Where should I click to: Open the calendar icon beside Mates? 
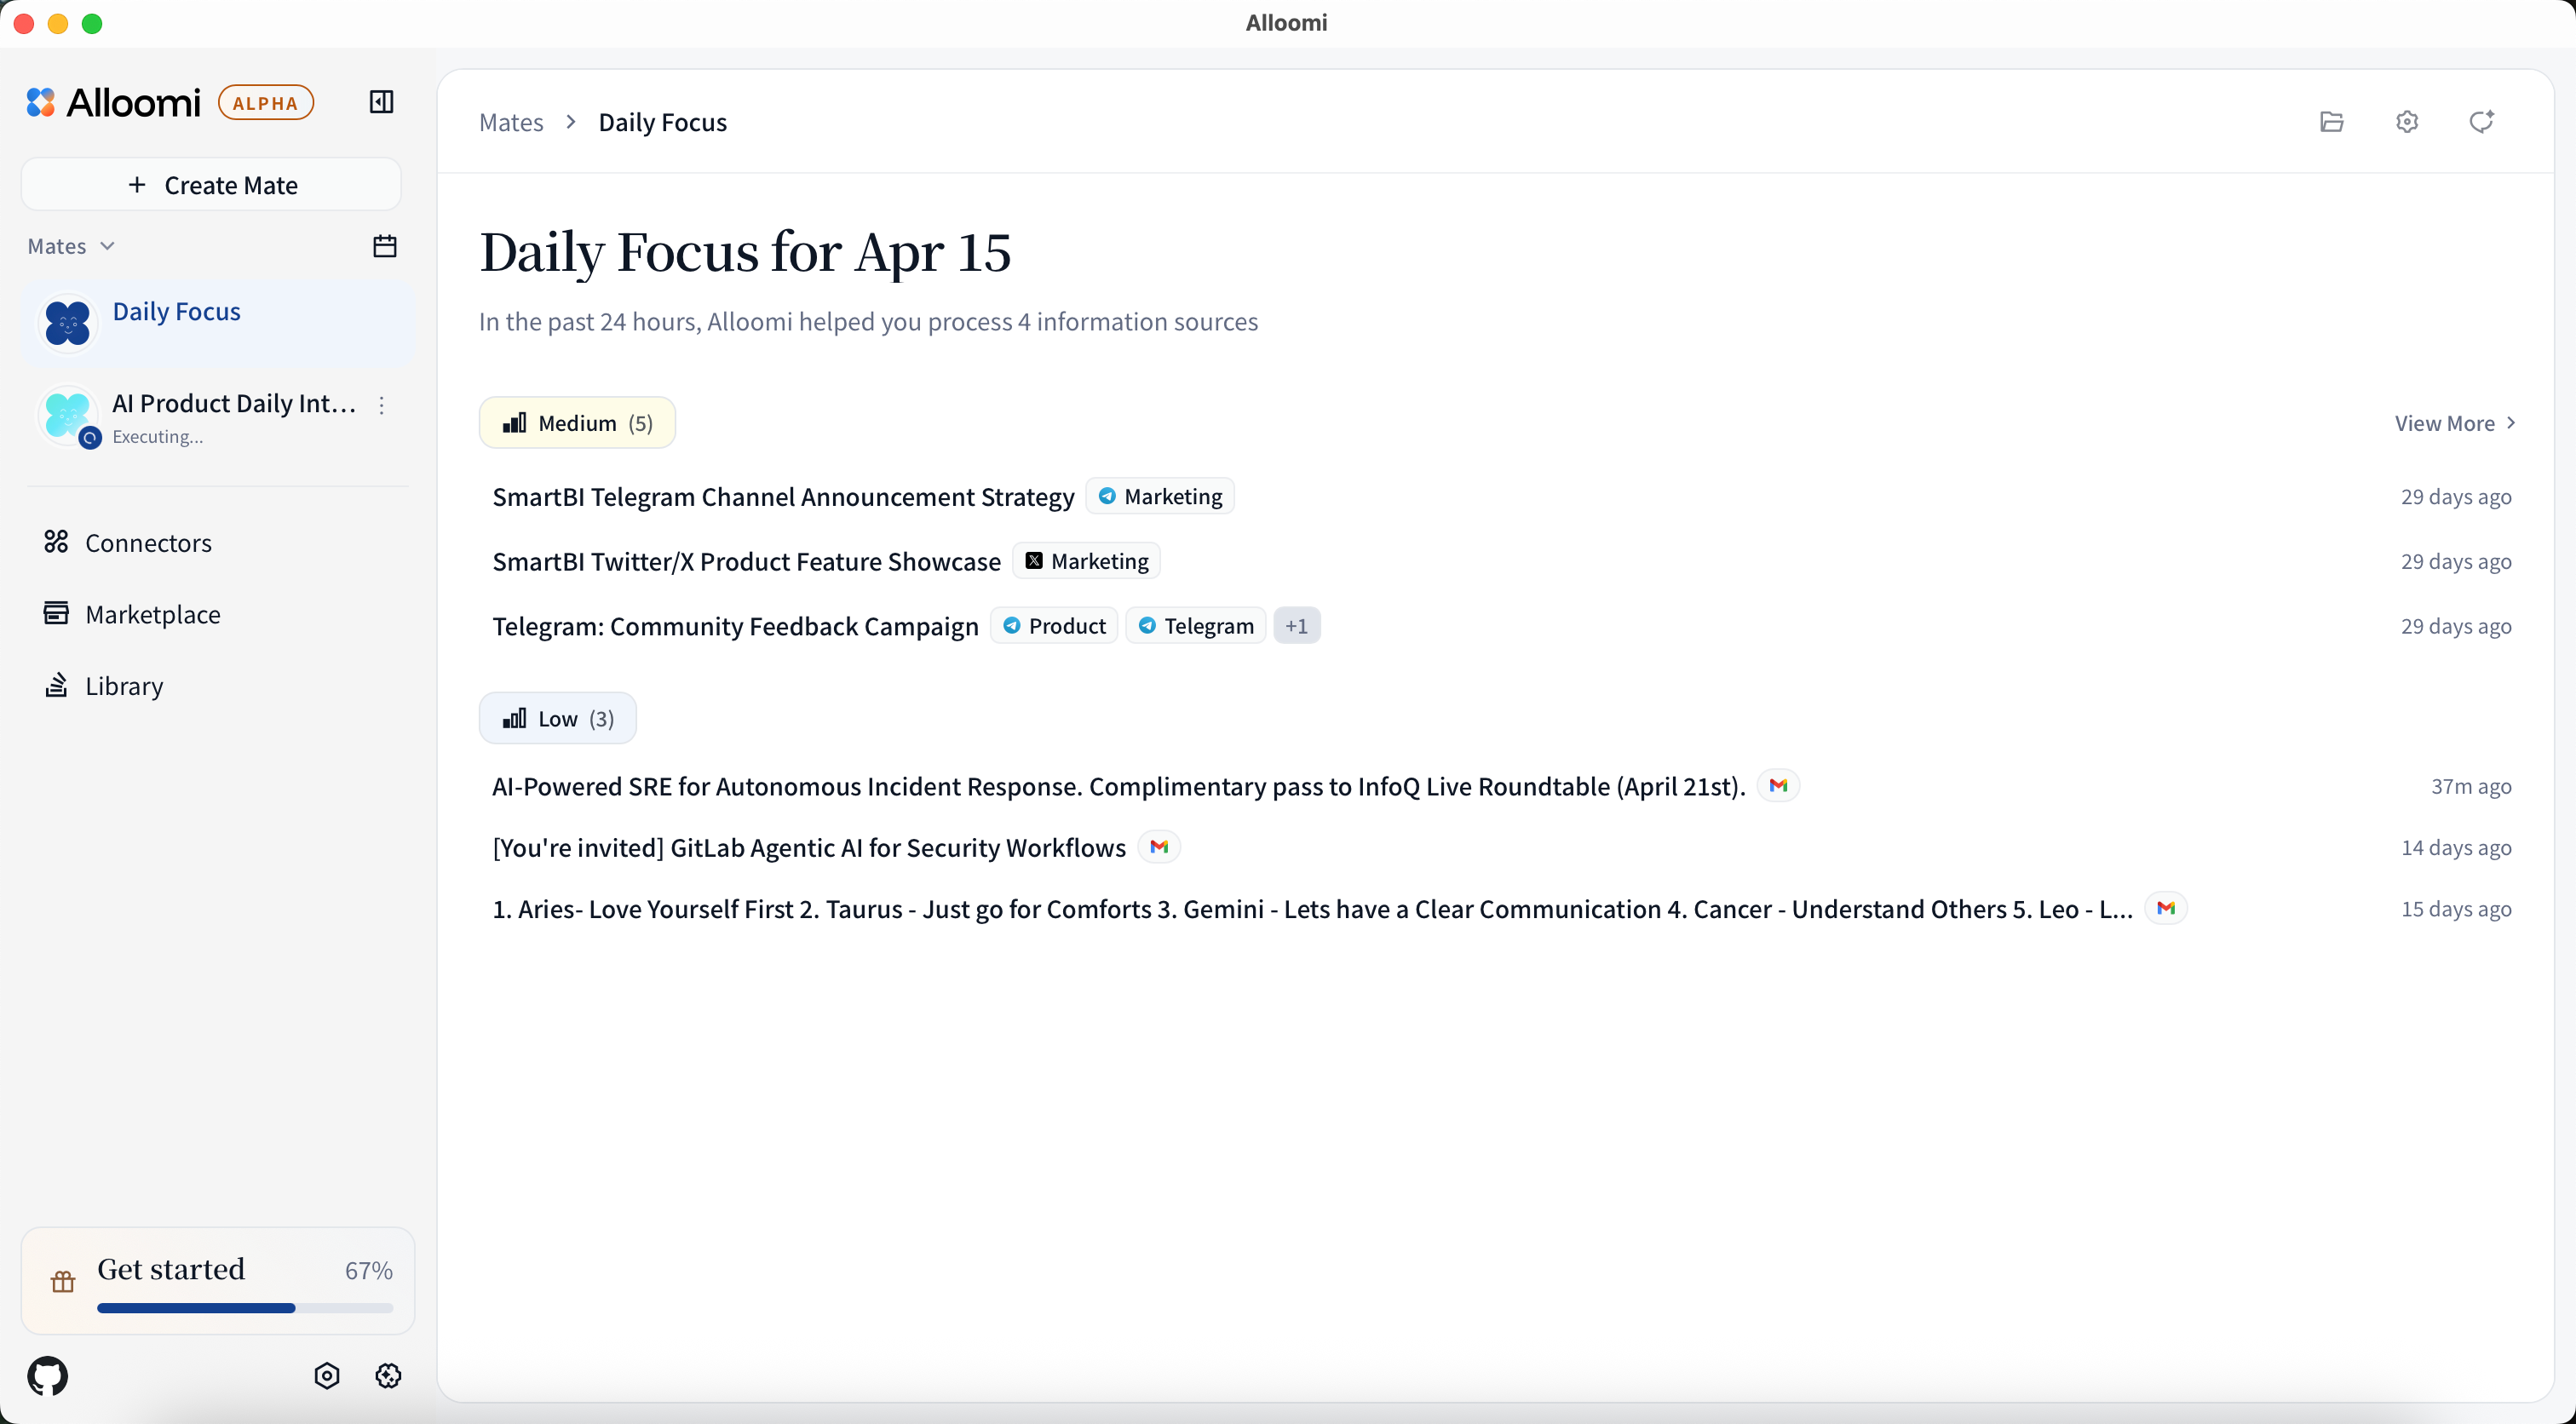point(385,246)
